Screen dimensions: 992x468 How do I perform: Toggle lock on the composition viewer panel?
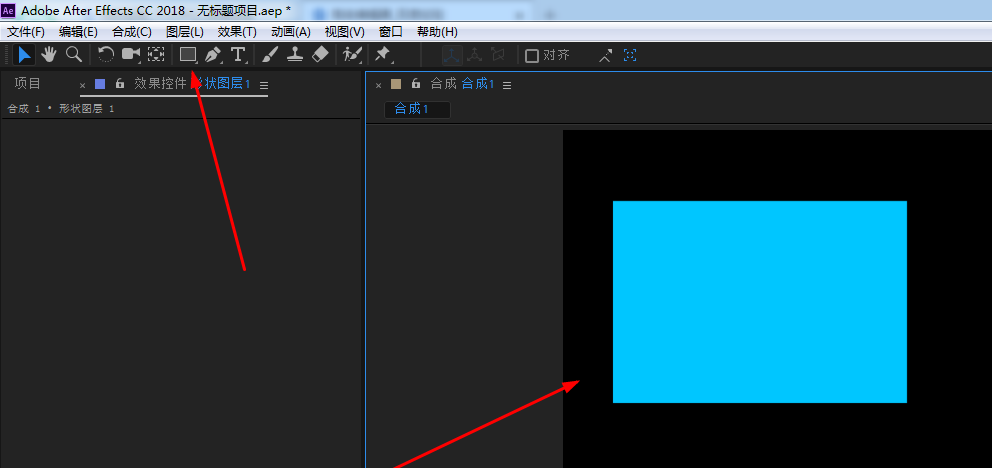415,84
